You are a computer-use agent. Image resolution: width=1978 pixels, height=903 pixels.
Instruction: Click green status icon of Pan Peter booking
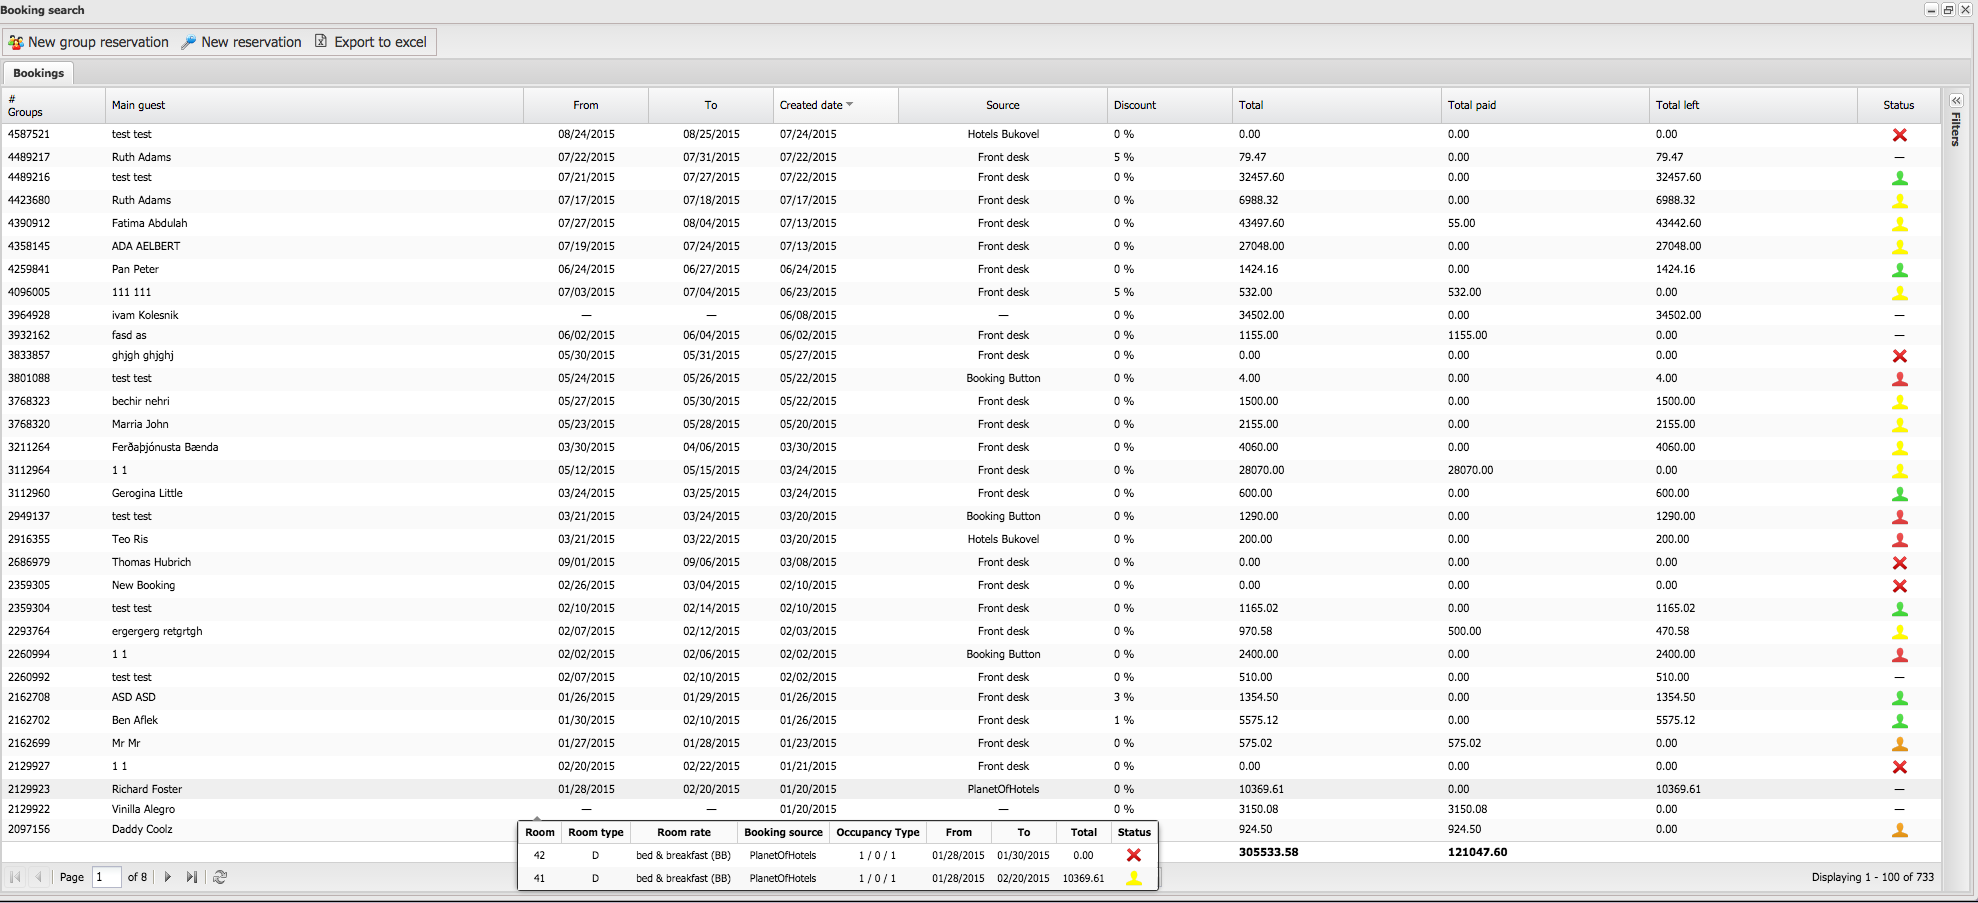pos(1900,270)
